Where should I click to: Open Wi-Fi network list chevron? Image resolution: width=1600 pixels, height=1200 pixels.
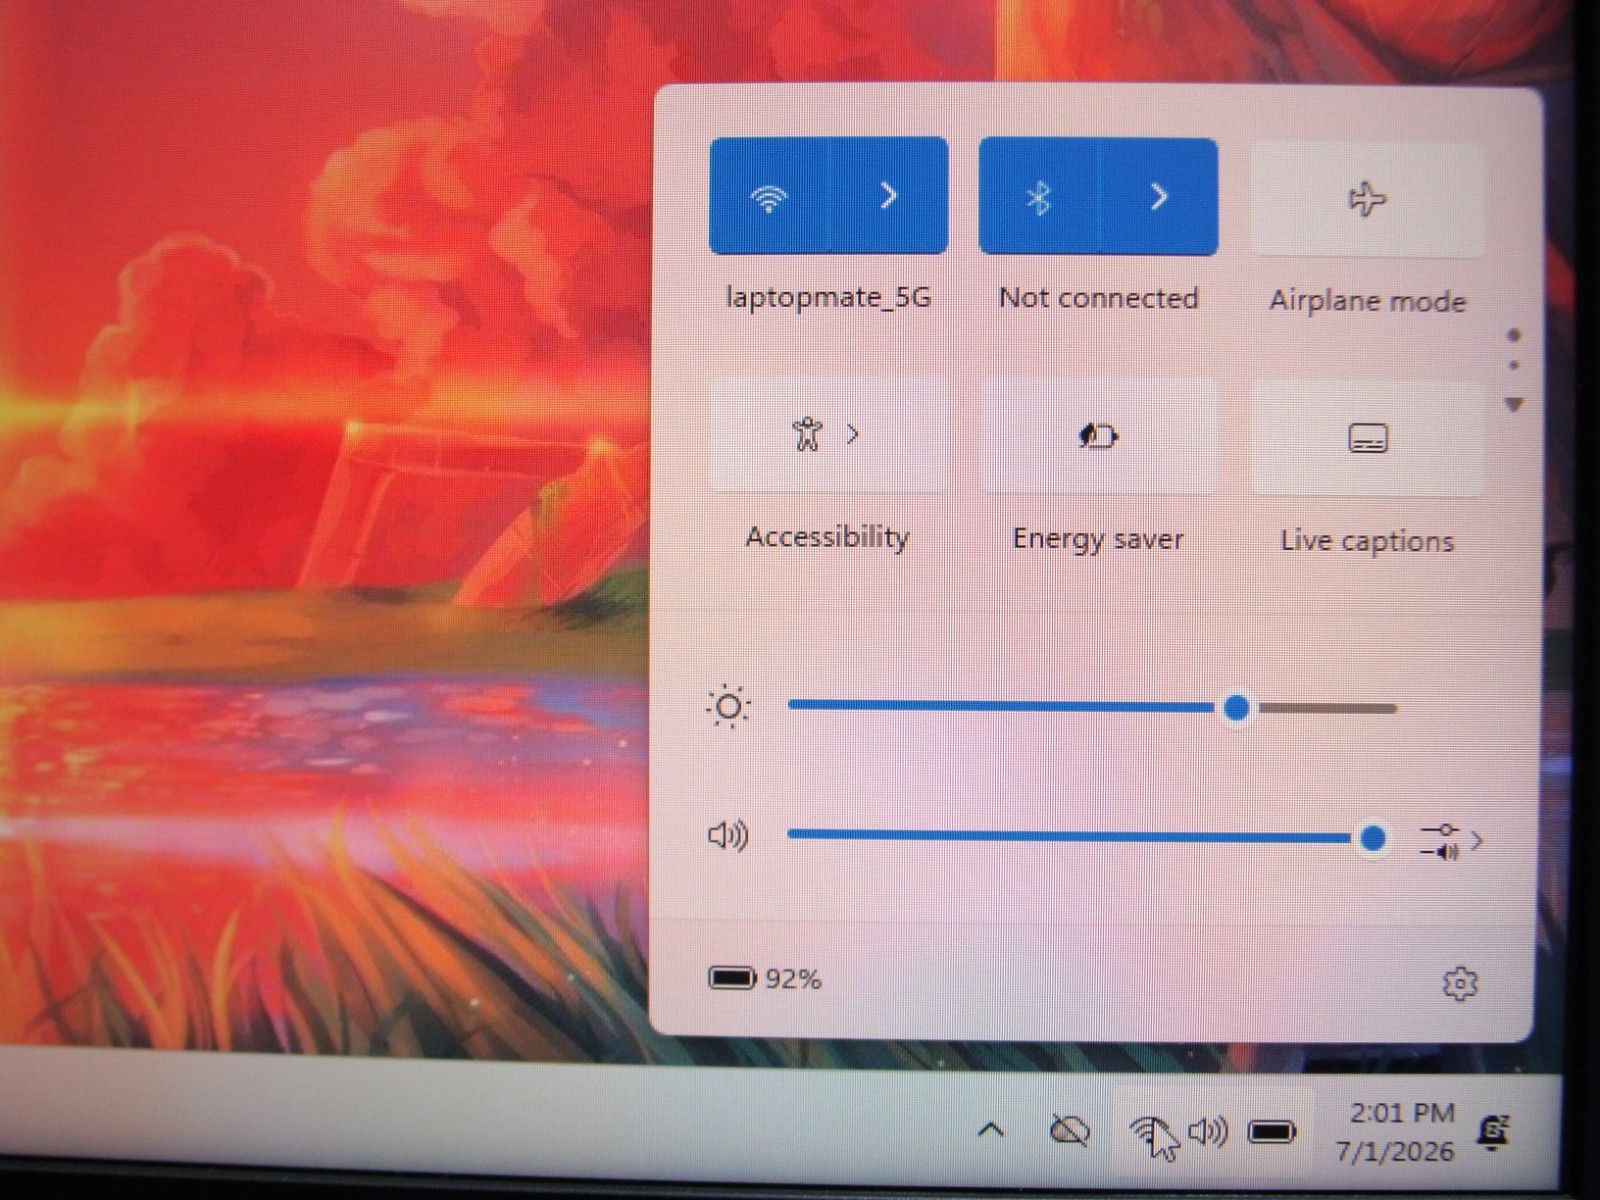click(889, 196)
